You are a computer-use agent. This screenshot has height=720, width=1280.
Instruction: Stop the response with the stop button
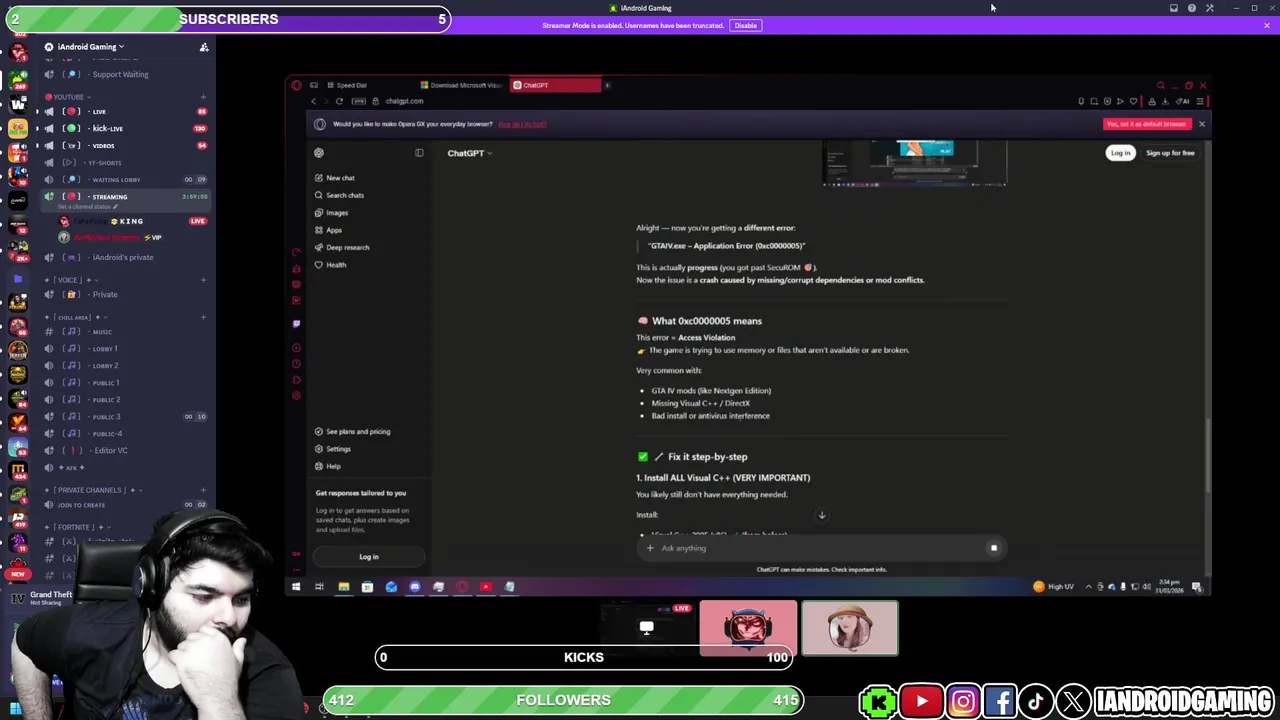(993, 548)
